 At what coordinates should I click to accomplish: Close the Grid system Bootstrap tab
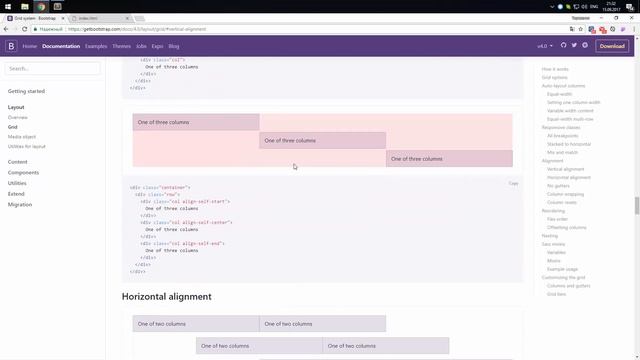pyautogui.click(x=63, y=18)
